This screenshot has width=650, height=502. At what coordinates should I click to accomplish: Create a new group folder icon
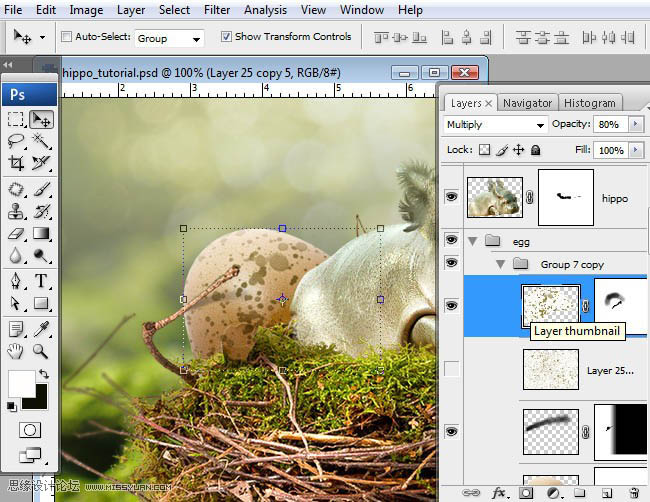[x=580, y=492]
